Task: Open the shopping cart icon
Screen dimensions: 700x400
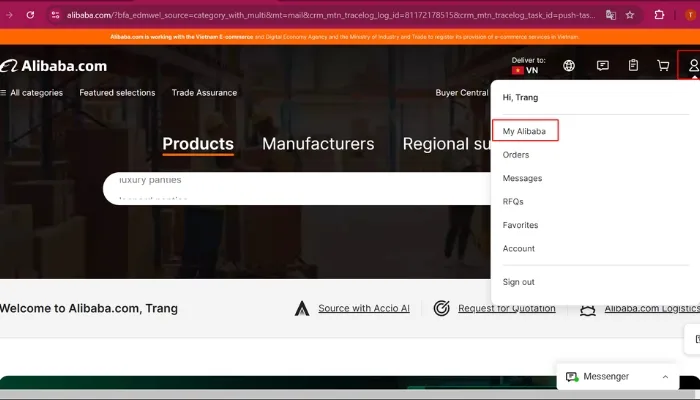Action: click(663, 66)
